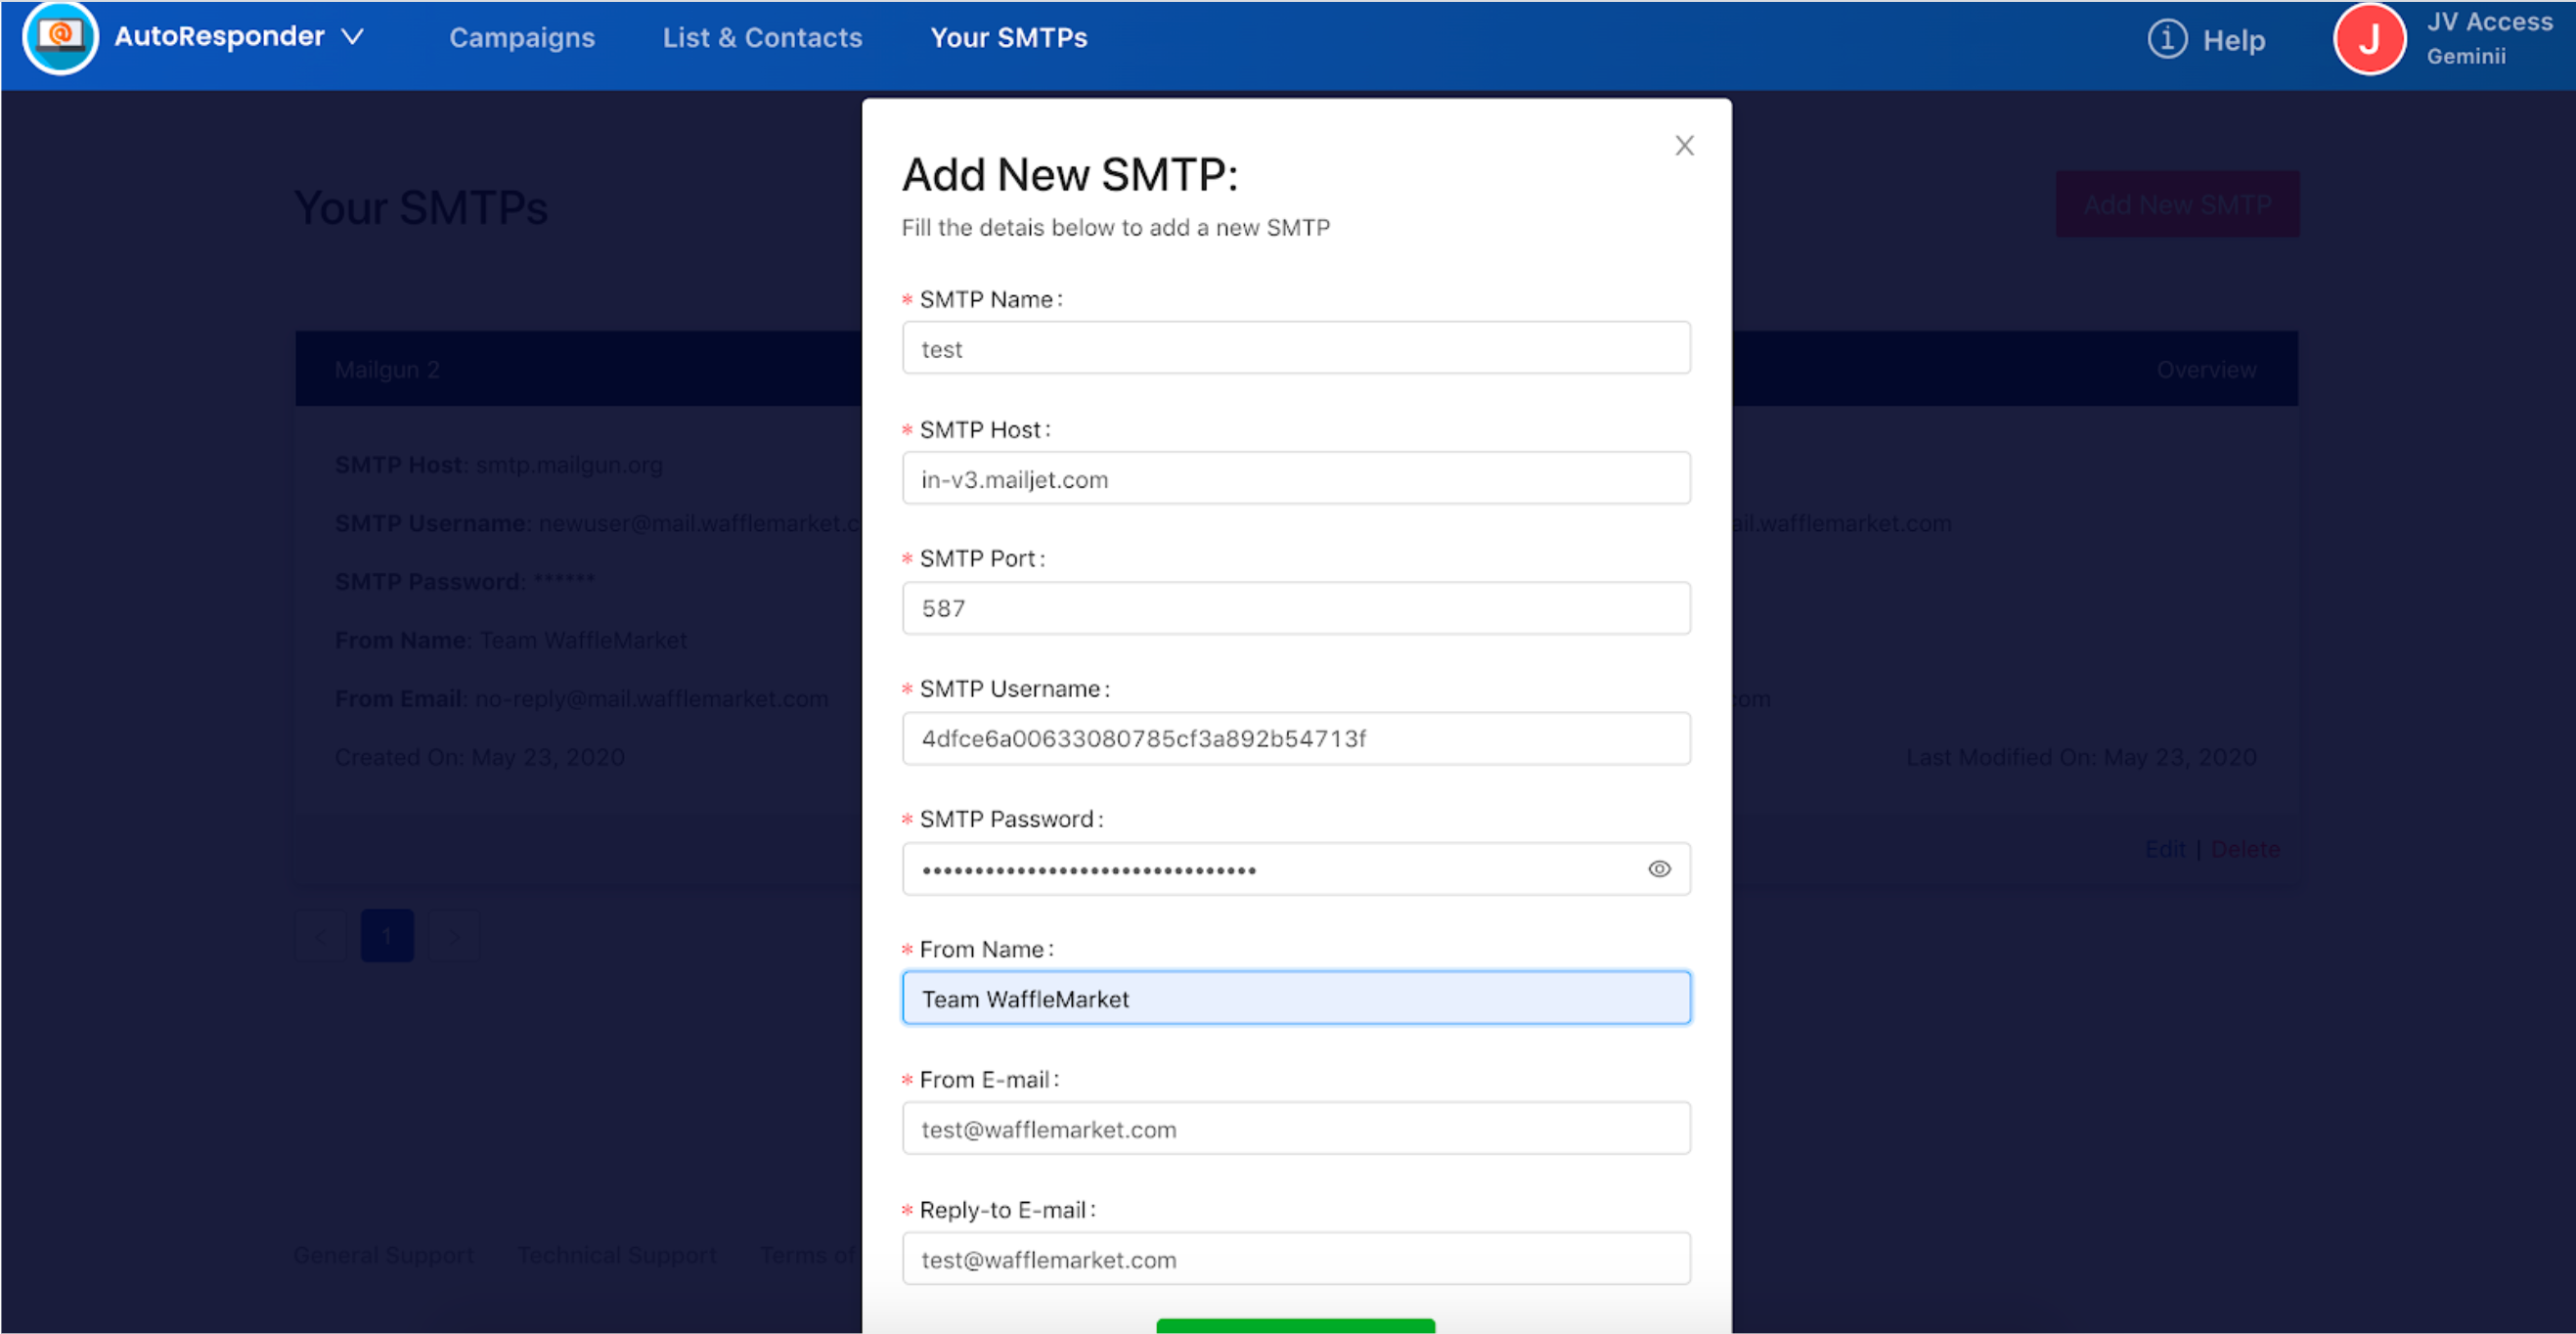
Task: Click the AutoResponder logo icon
Action: (60, 37)
